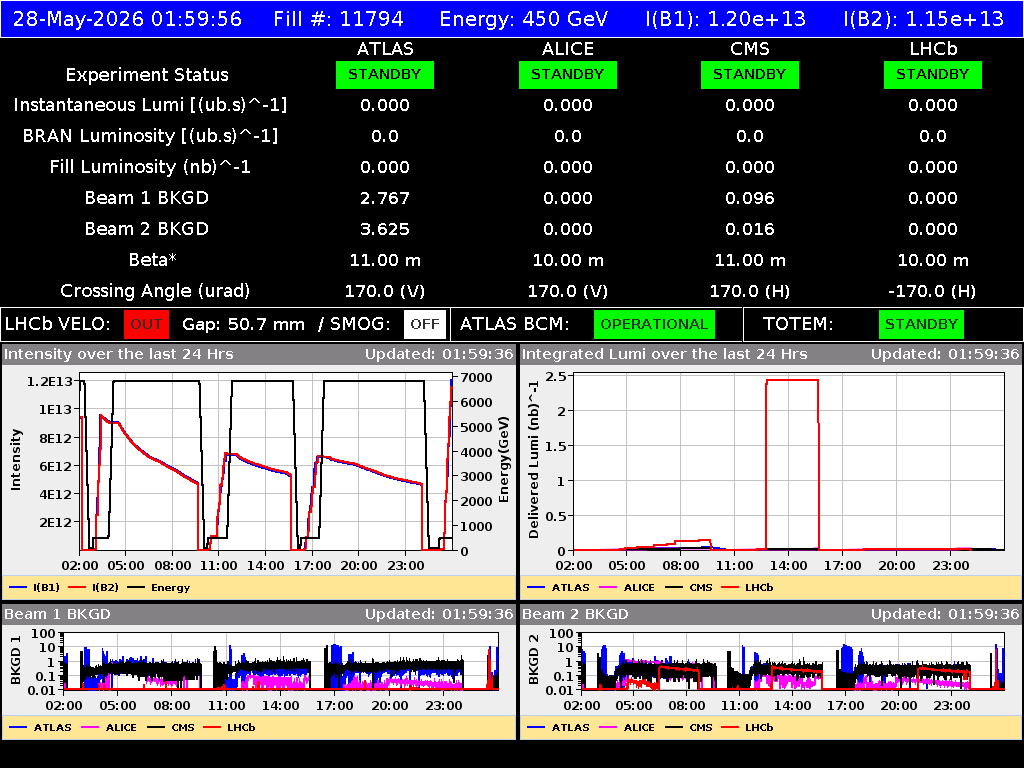Viewport: 1024px width, 768px height.
Task: Click the ATLAS BCM OPERATIONAL indicator
Action: tap(654, 325)
